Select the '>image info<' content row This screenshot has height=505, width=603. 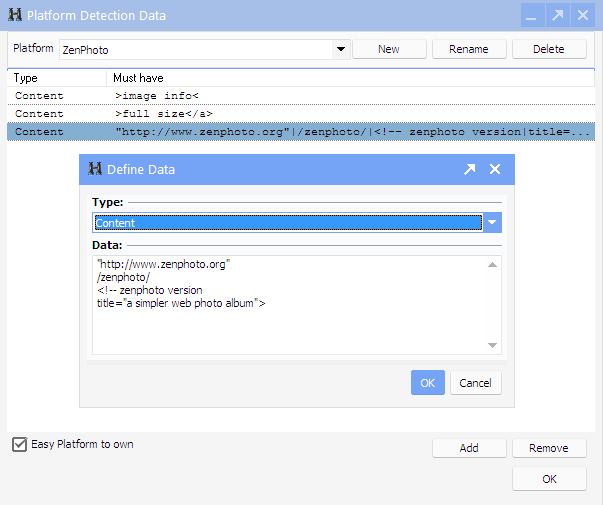(x=300, y=96)
